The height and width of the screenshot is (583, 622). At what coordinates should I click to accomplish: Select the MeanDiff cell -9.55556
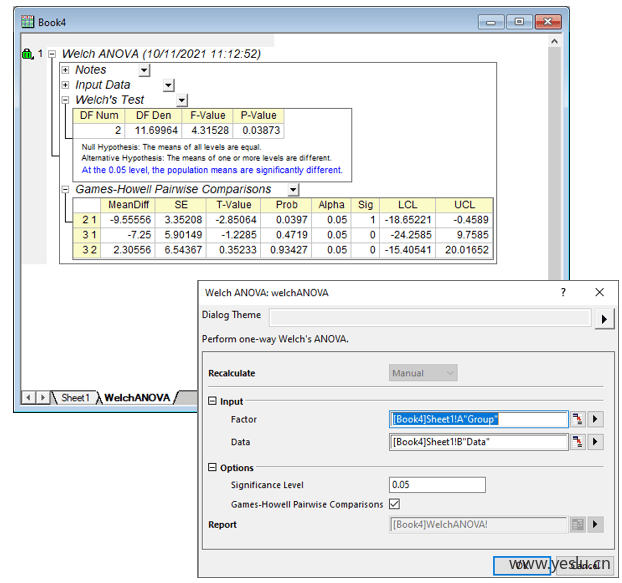(x=128, y=220)
